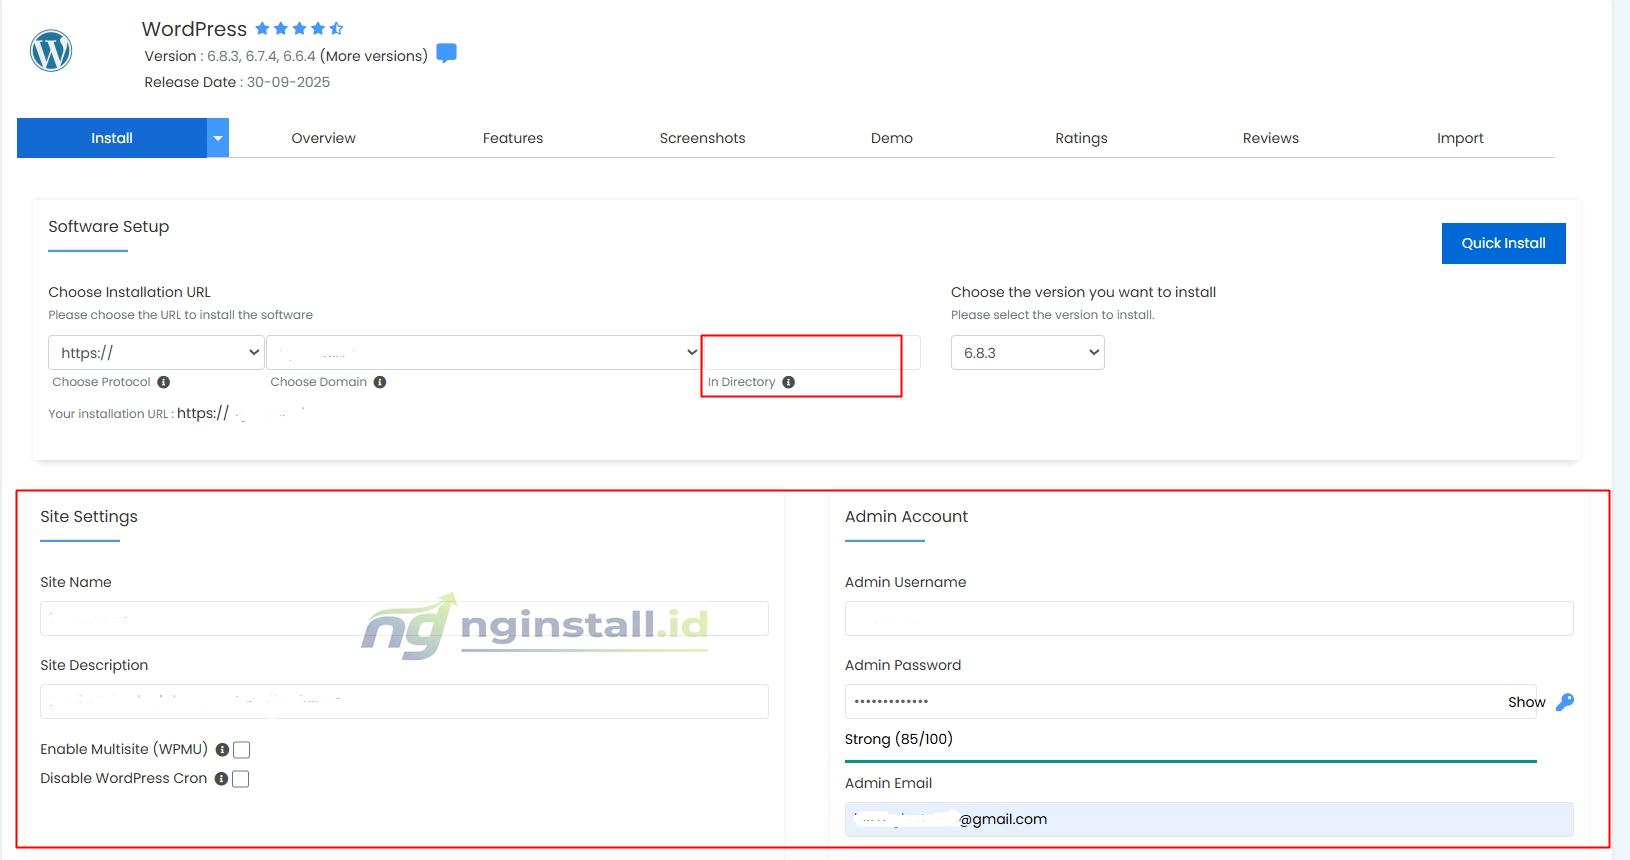
Task: Click info icon next to Enable Multisite
Action: tap(222, 749)
